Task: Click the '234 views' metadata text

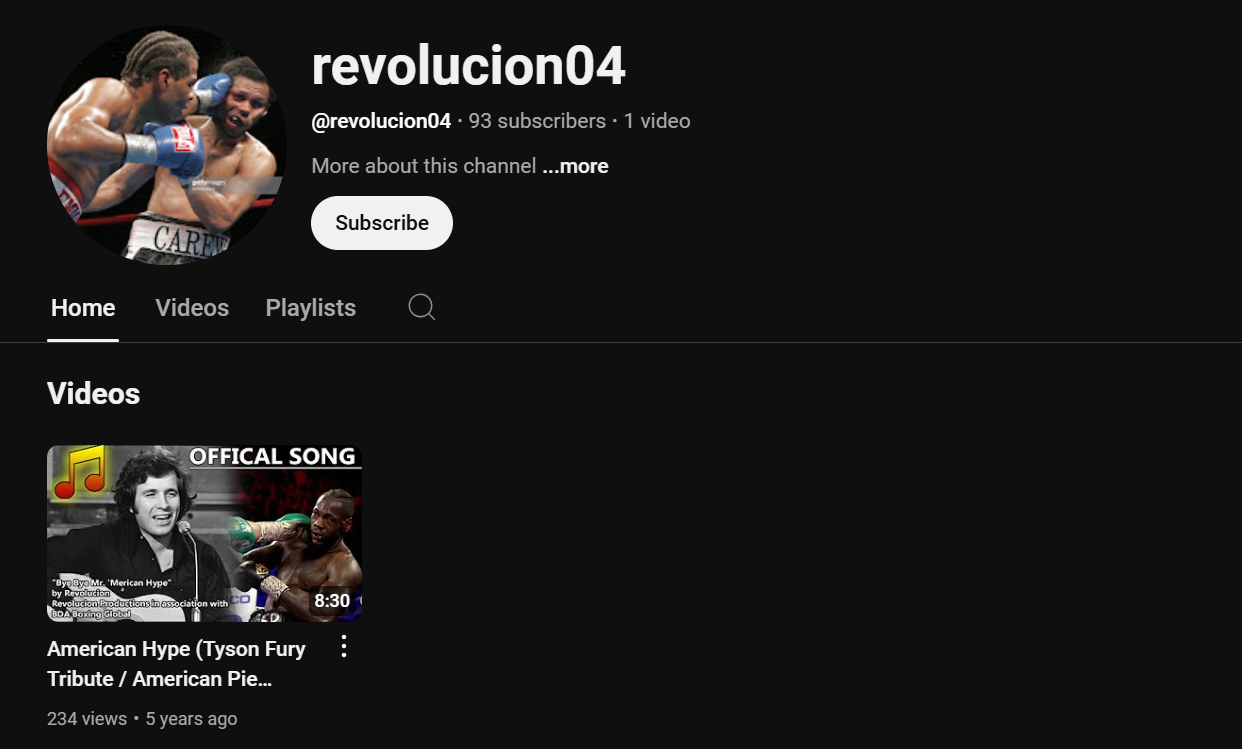Action: pos(87,719)
